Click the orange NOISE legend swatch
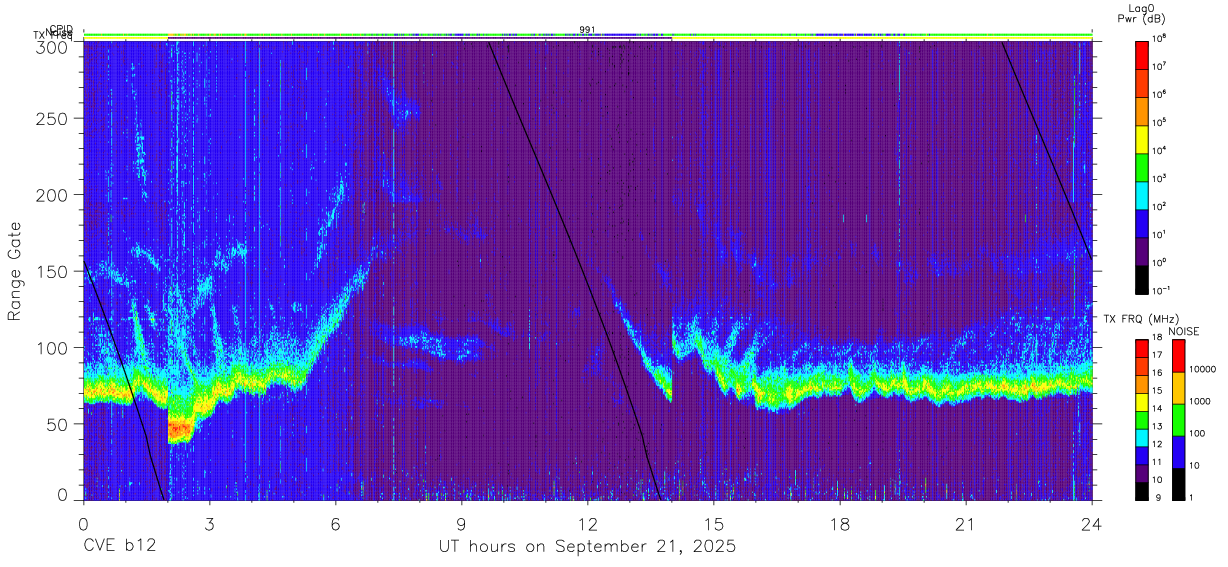The width and height of the screenshot is (1228, 567). (x=1179, y=388)
